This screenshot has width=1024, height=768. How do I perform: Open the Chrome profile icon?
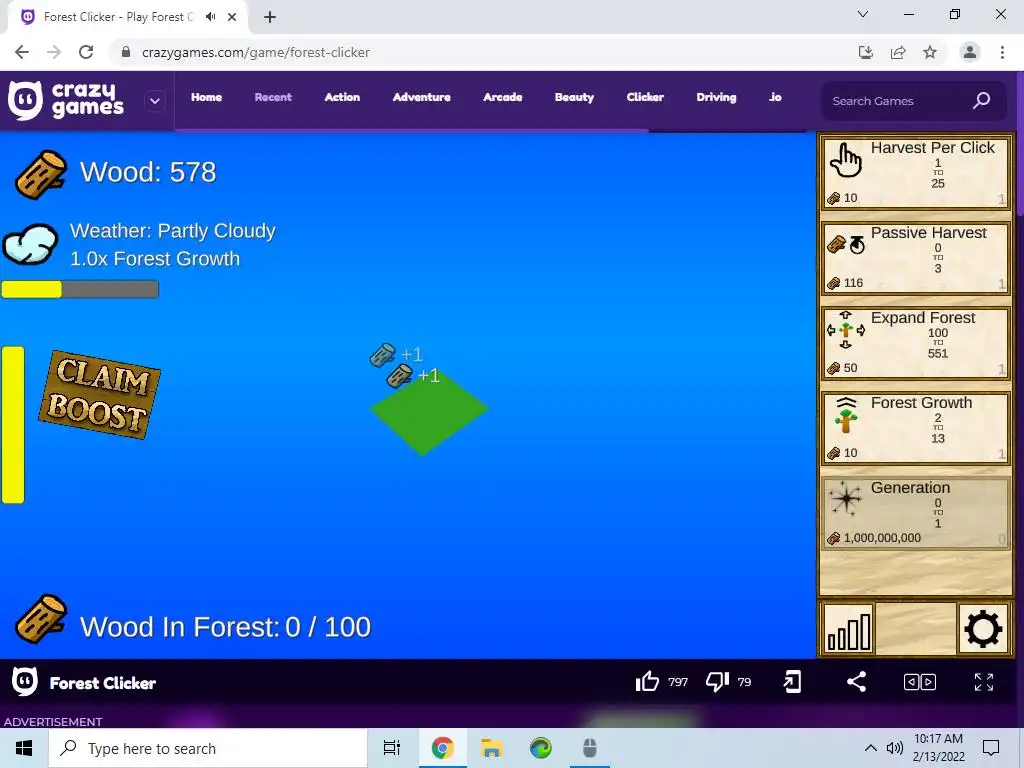(x=970, y=52)
